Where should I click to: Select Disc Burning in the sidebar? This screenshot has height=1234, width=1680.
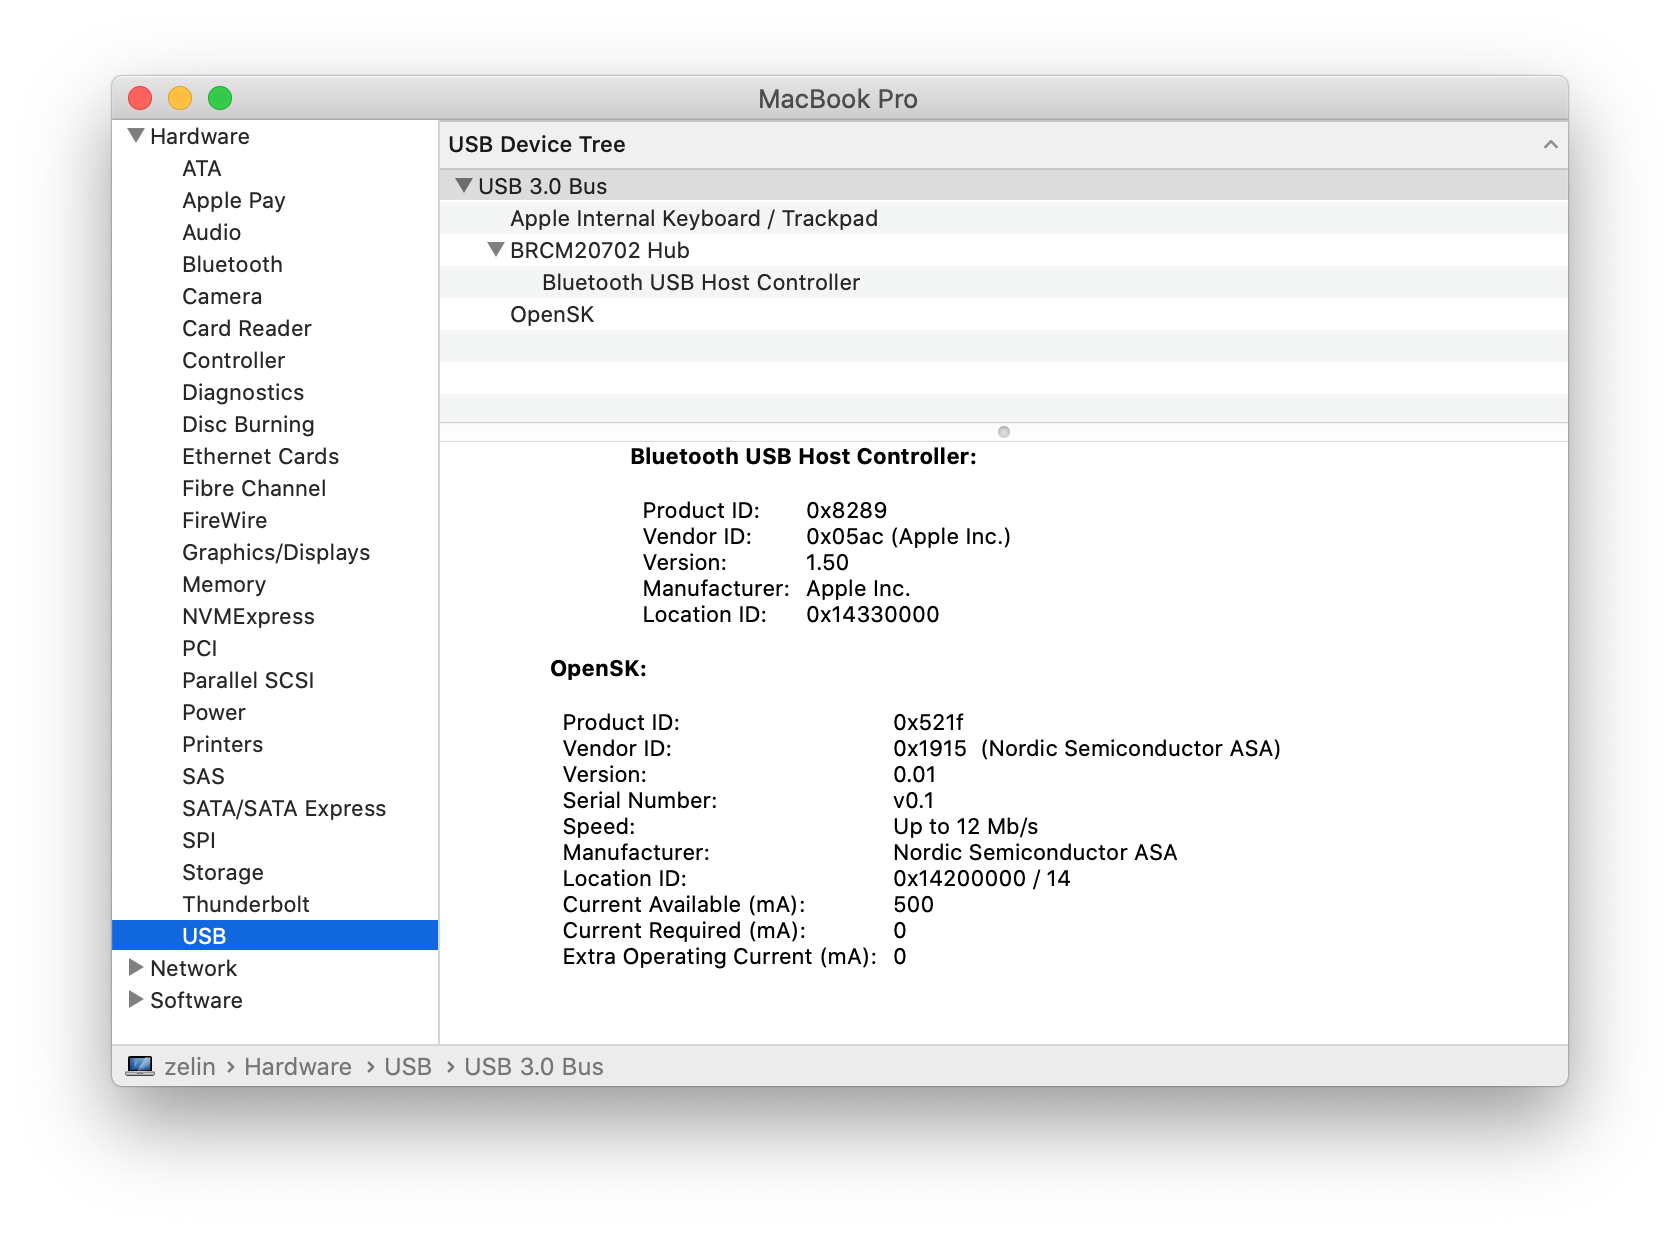pos(248,424)
